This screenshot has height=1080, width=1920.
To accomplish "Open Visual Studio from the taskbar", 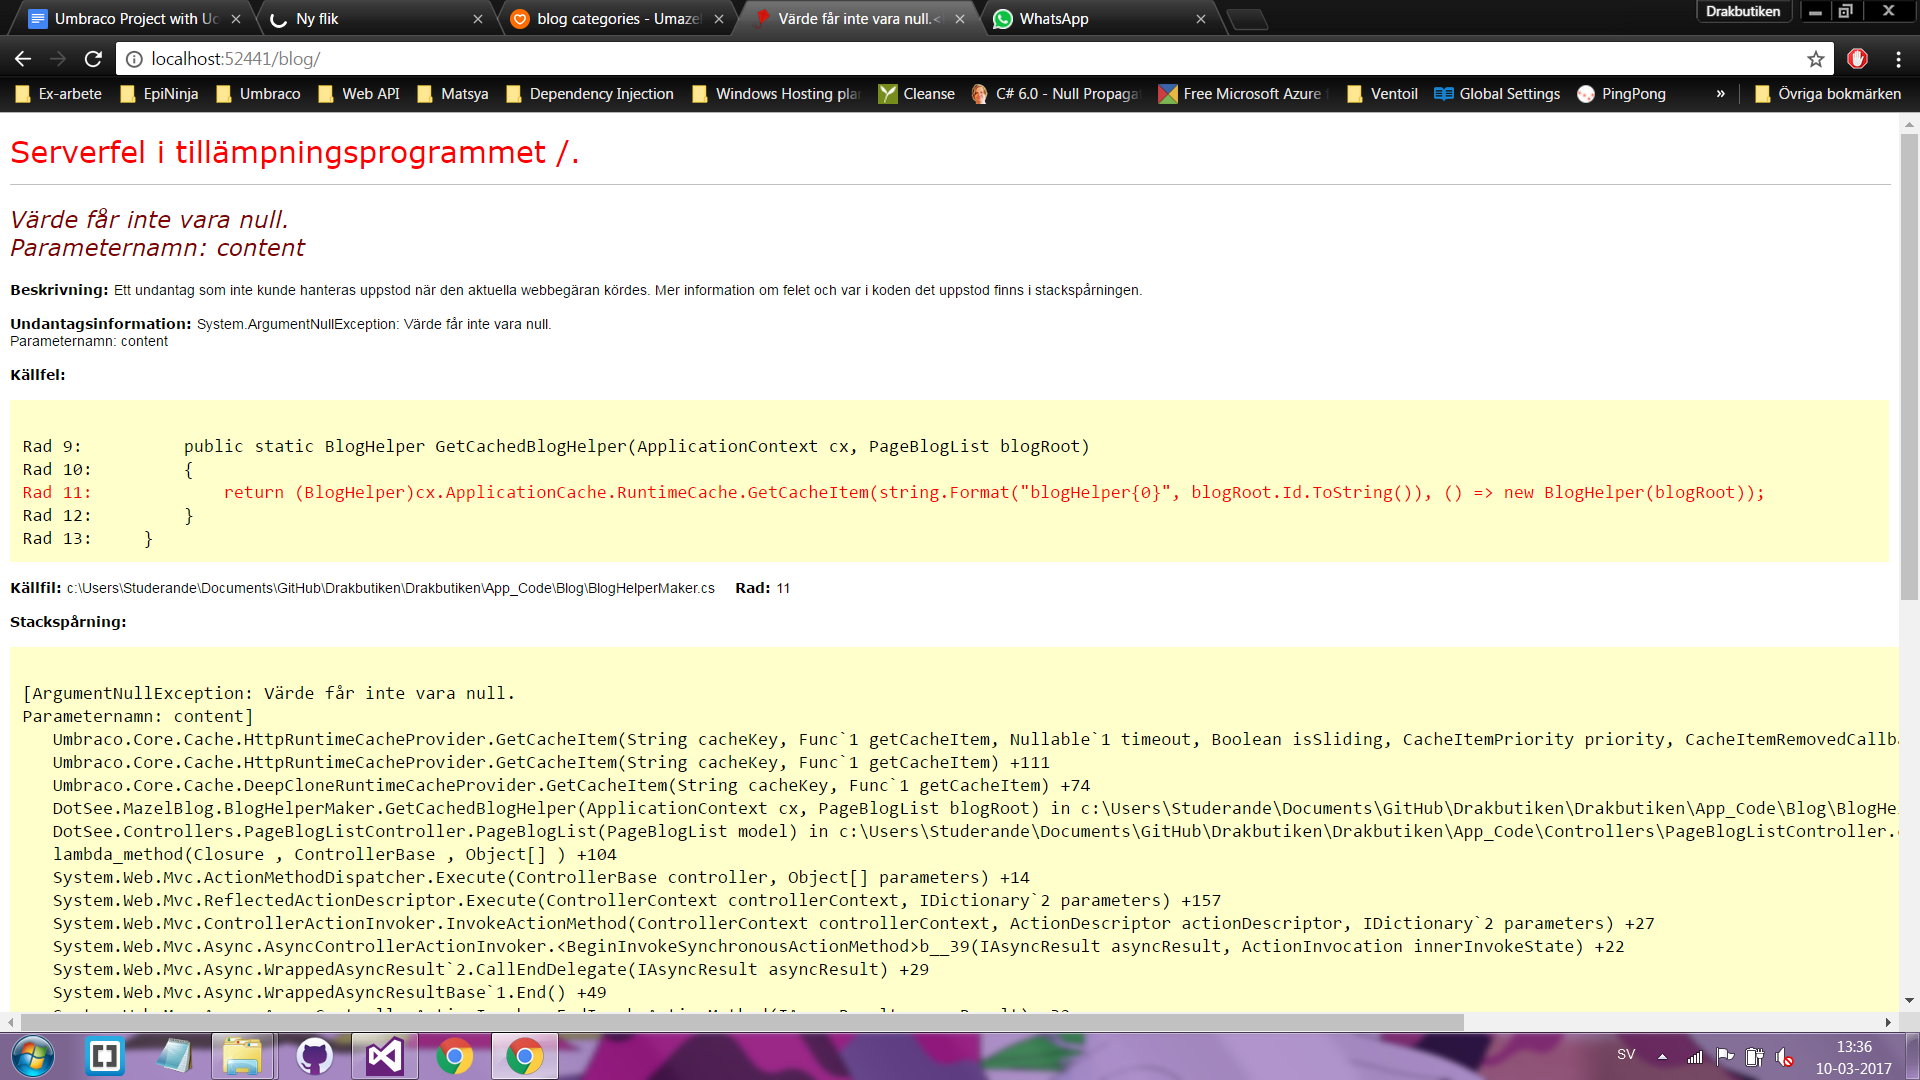I will coord(384,1056).
